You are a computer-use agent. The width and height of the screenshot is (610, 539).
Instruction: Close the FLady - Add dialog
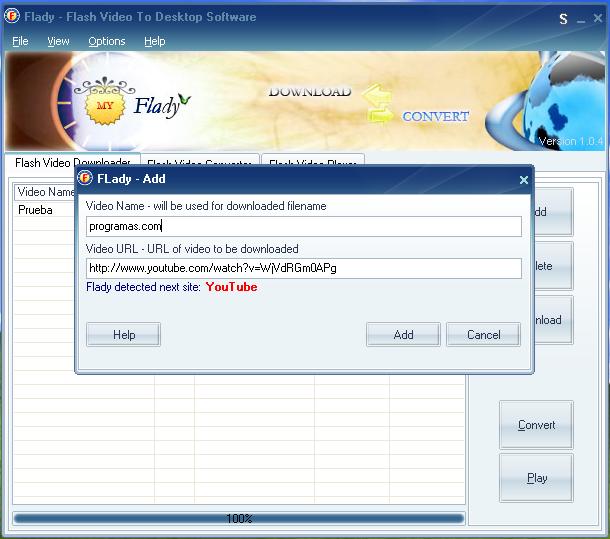(x=524, y=180)
